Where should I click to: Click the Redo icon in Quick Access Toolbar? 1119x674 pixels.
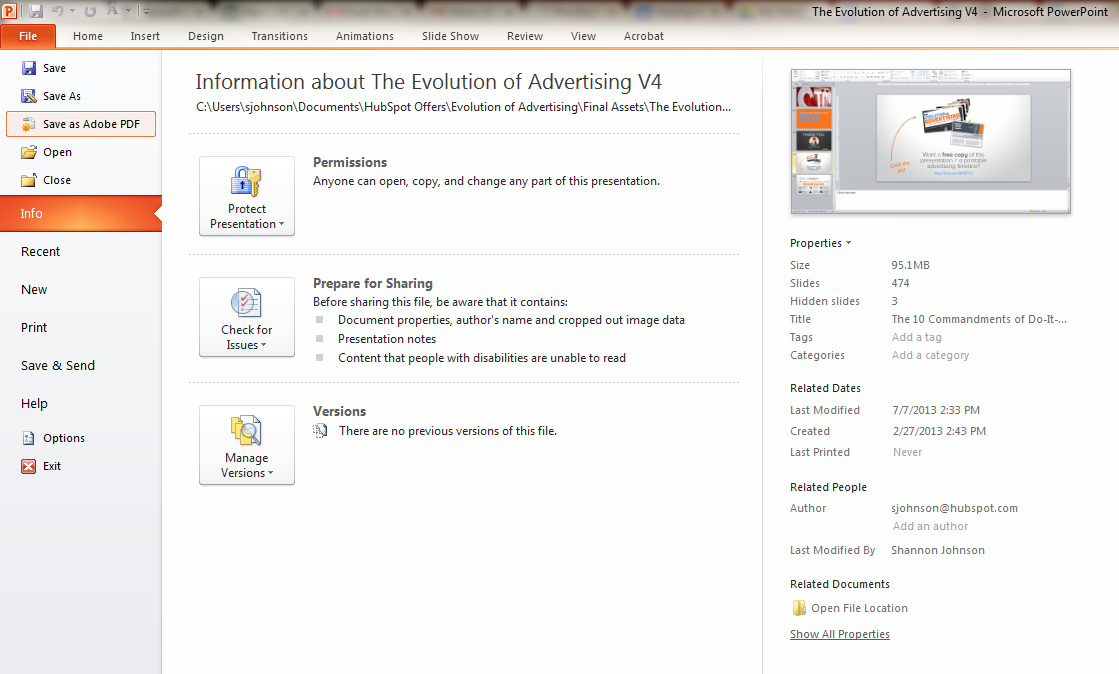(x=90, y=10)
